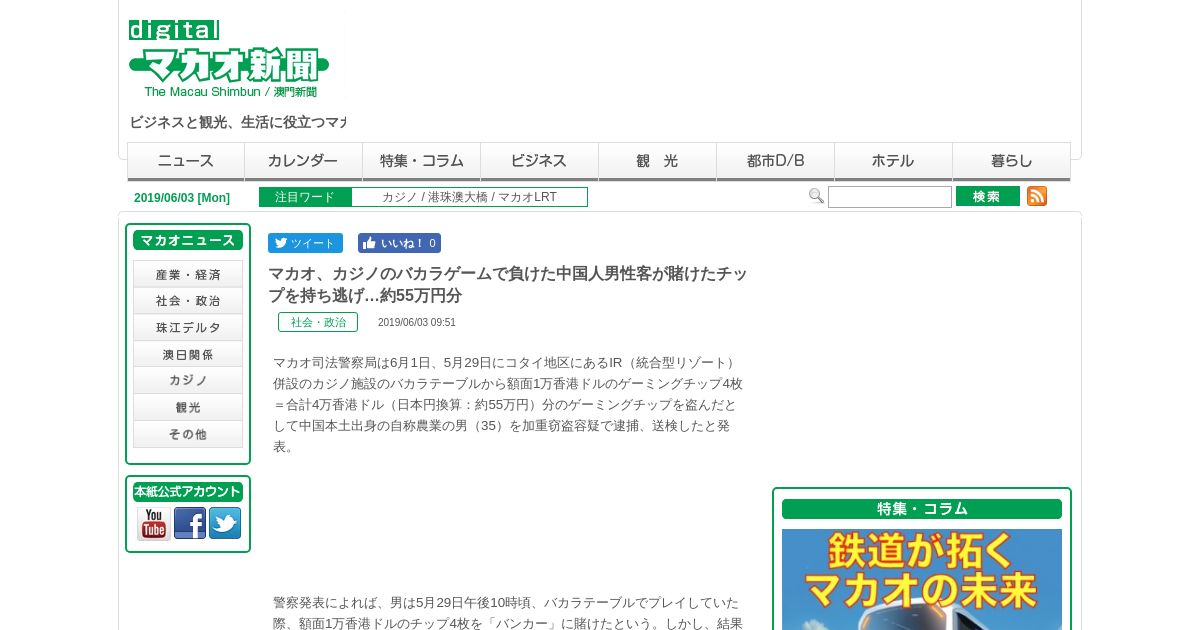Open the カレンダー navigation tab

[x=304, y=161]
